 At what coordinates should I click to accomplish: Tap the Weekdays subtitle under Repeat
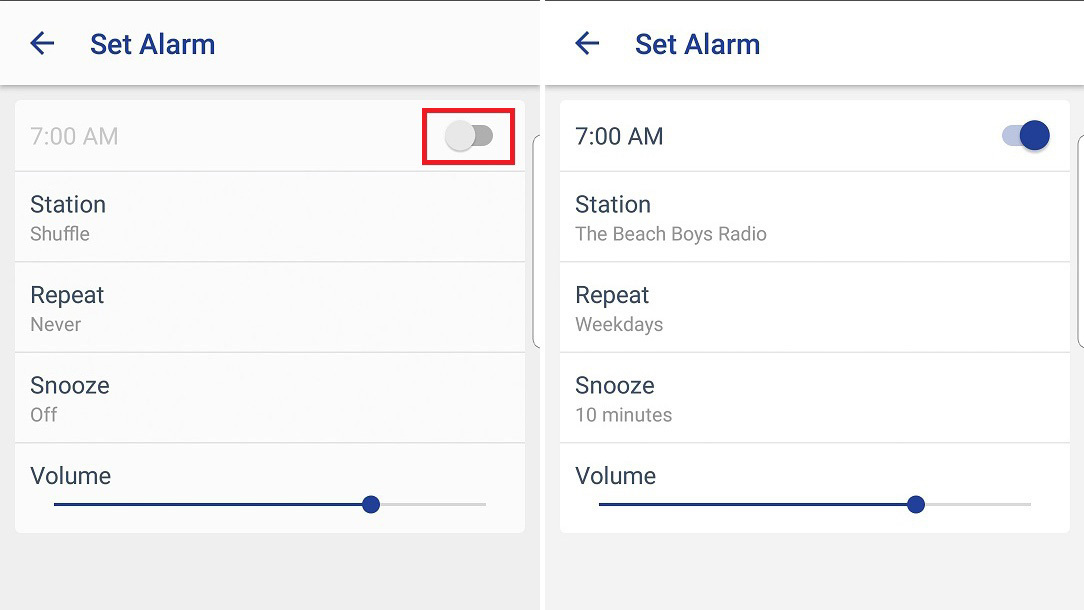(x=619, y=324)
